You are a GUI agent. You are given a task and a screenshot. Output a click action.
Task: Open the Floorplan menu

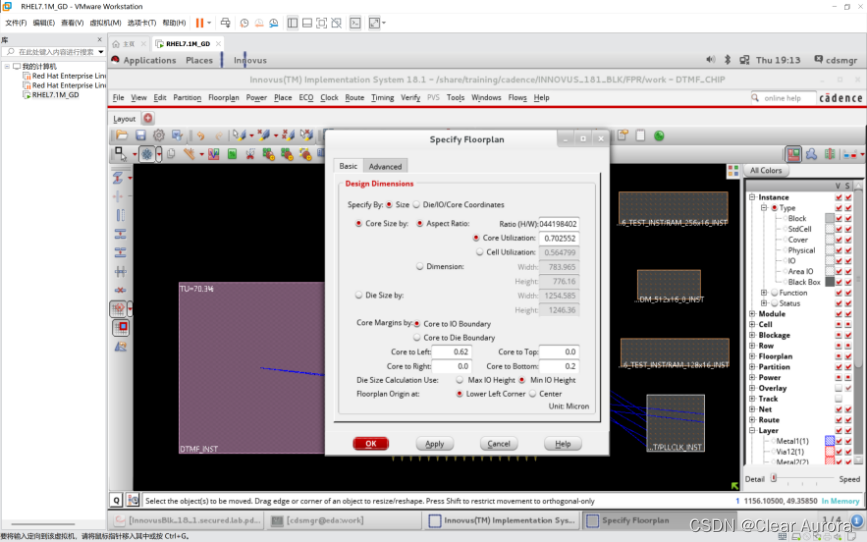coord(223,97)
